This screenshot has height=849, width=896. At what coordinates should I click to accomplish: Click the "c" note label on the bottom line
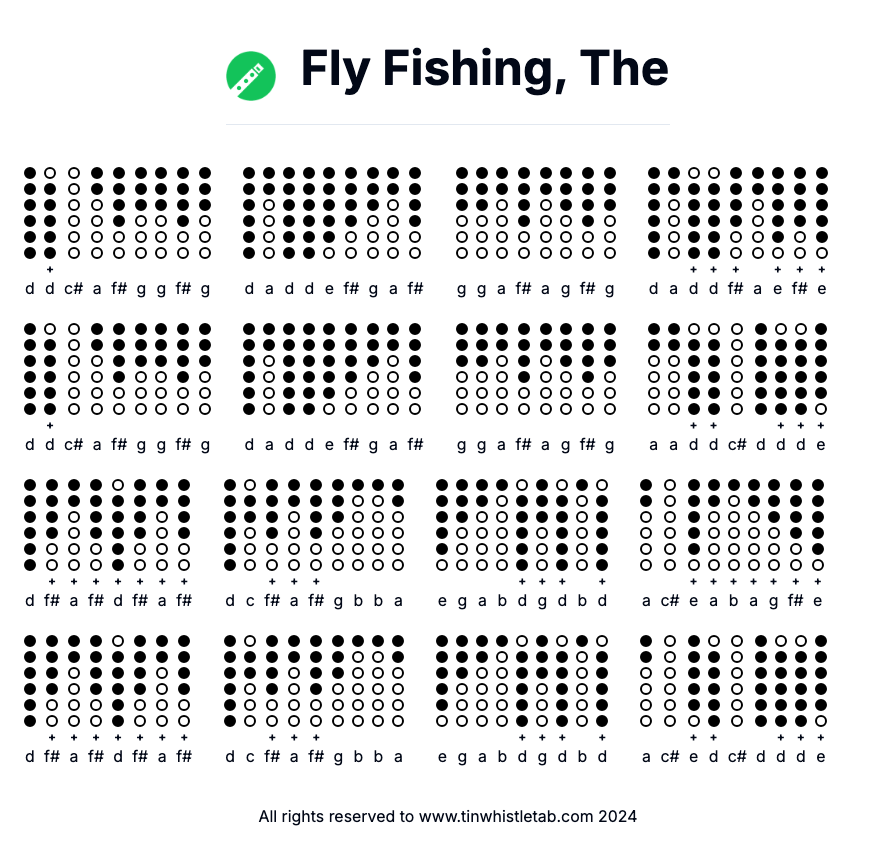point(251,757)
